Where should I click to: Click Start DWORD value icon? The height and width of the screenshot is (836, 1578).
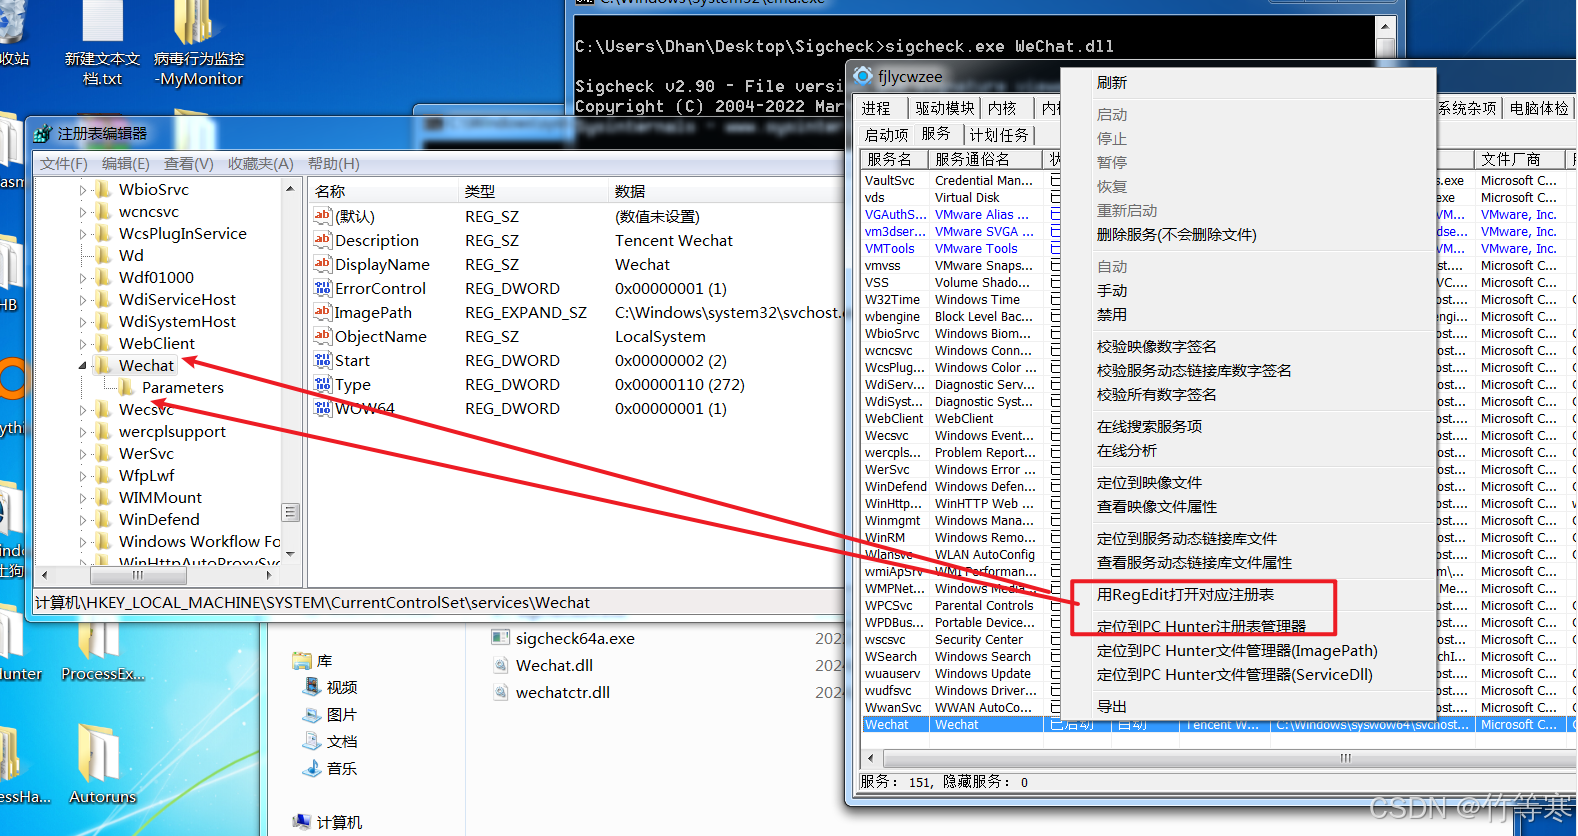pos(322,360)
